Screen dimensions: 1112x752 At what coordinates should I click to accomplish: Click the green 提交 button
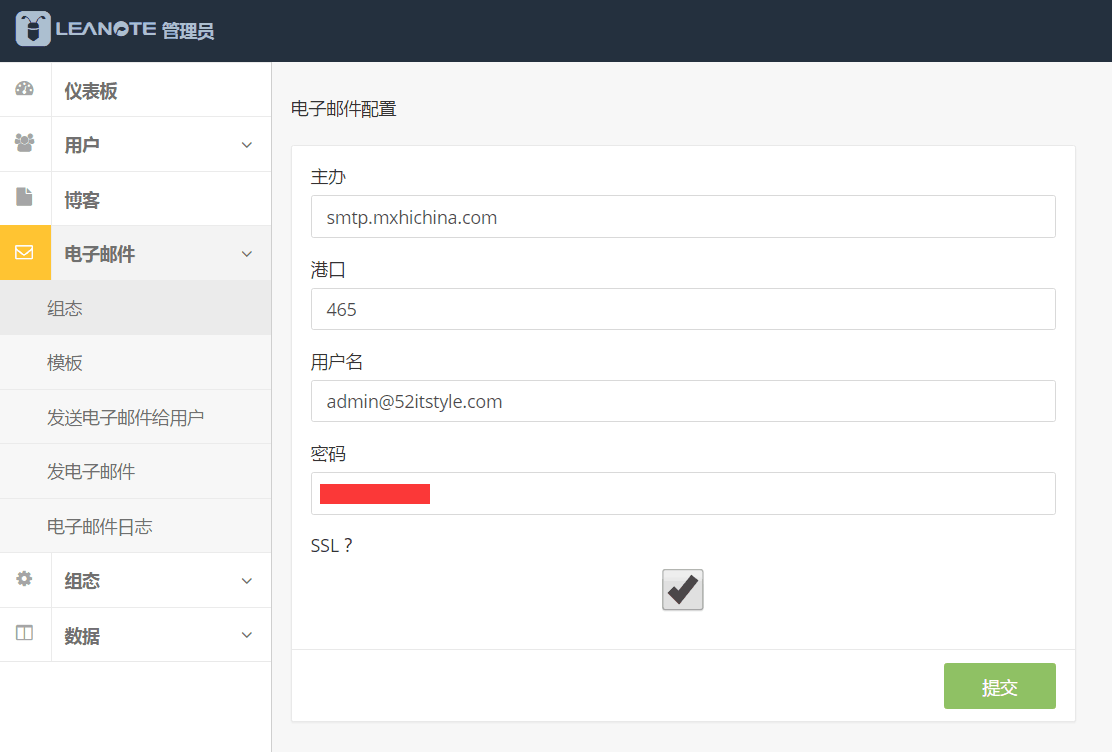[x=999, y=686]
